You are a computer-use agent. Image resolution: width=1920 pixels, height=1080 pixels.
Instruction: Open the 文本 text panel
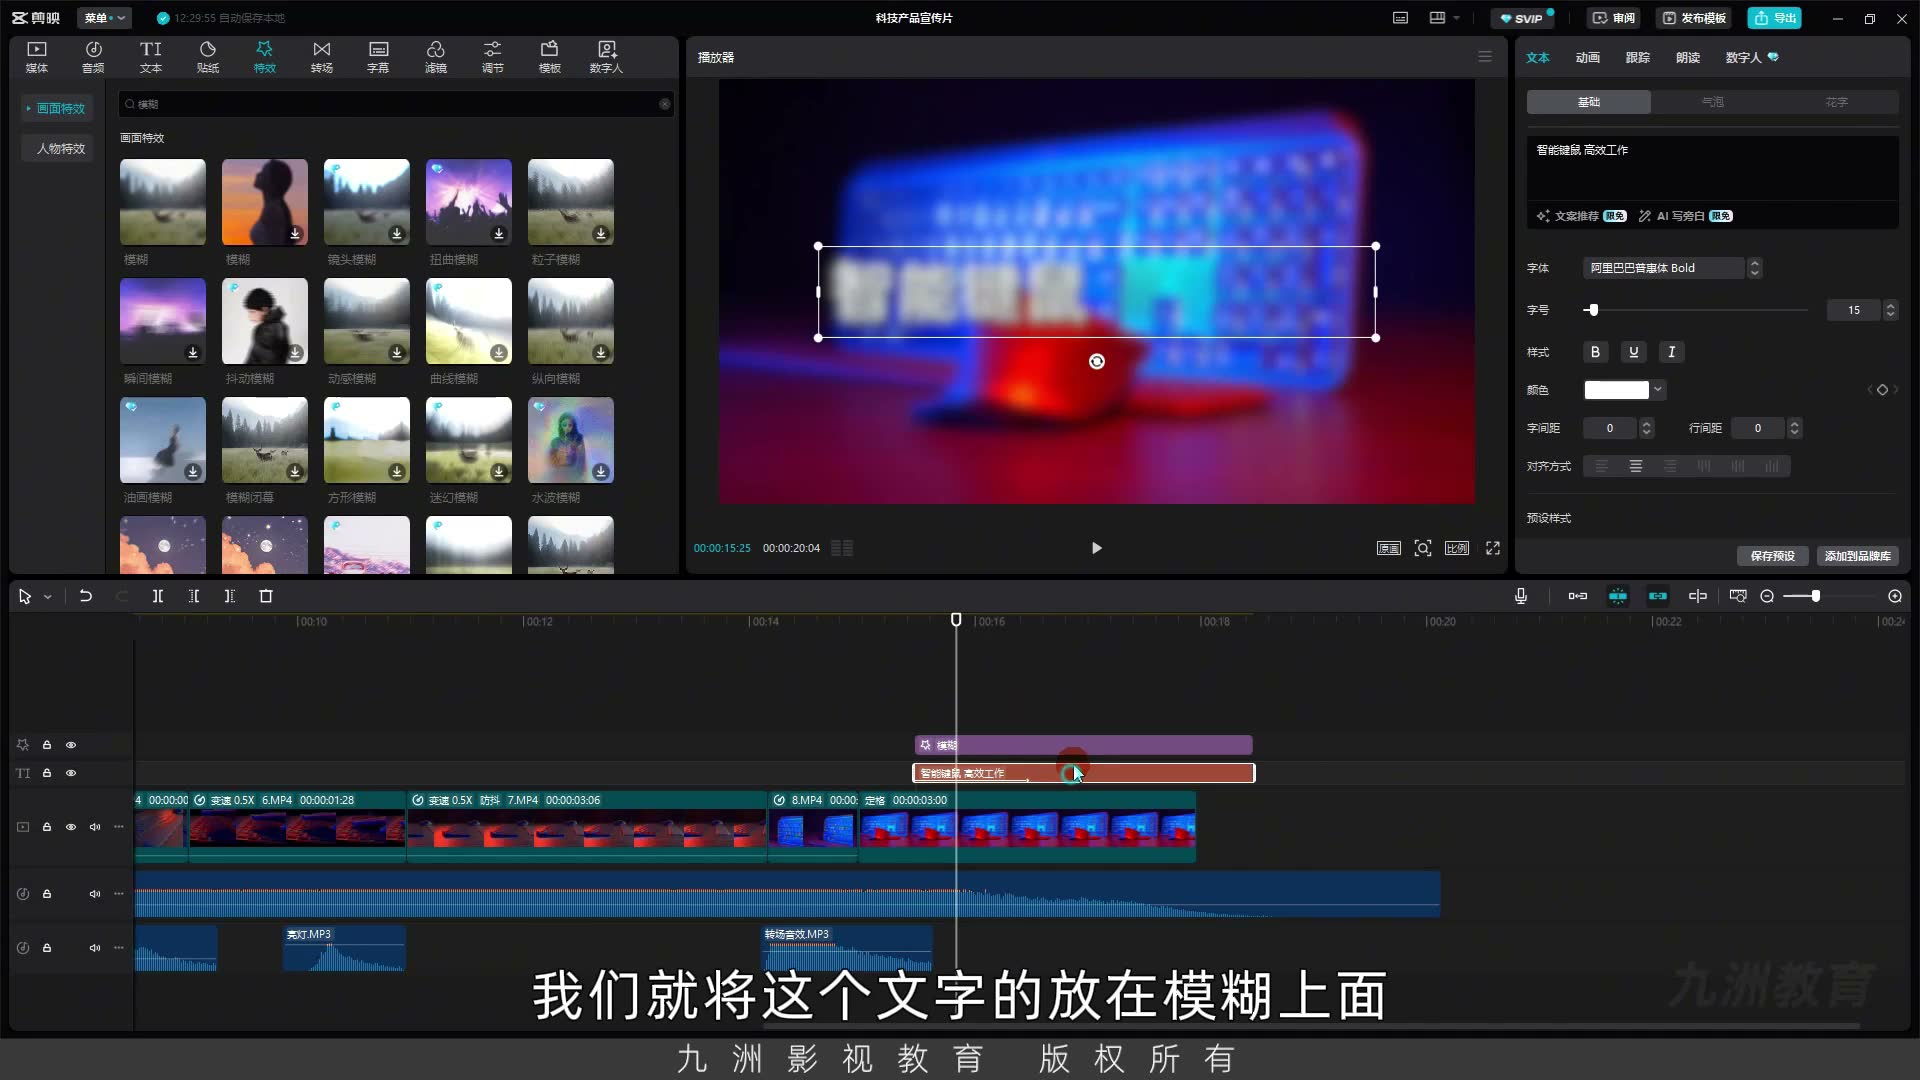point(150,57)
